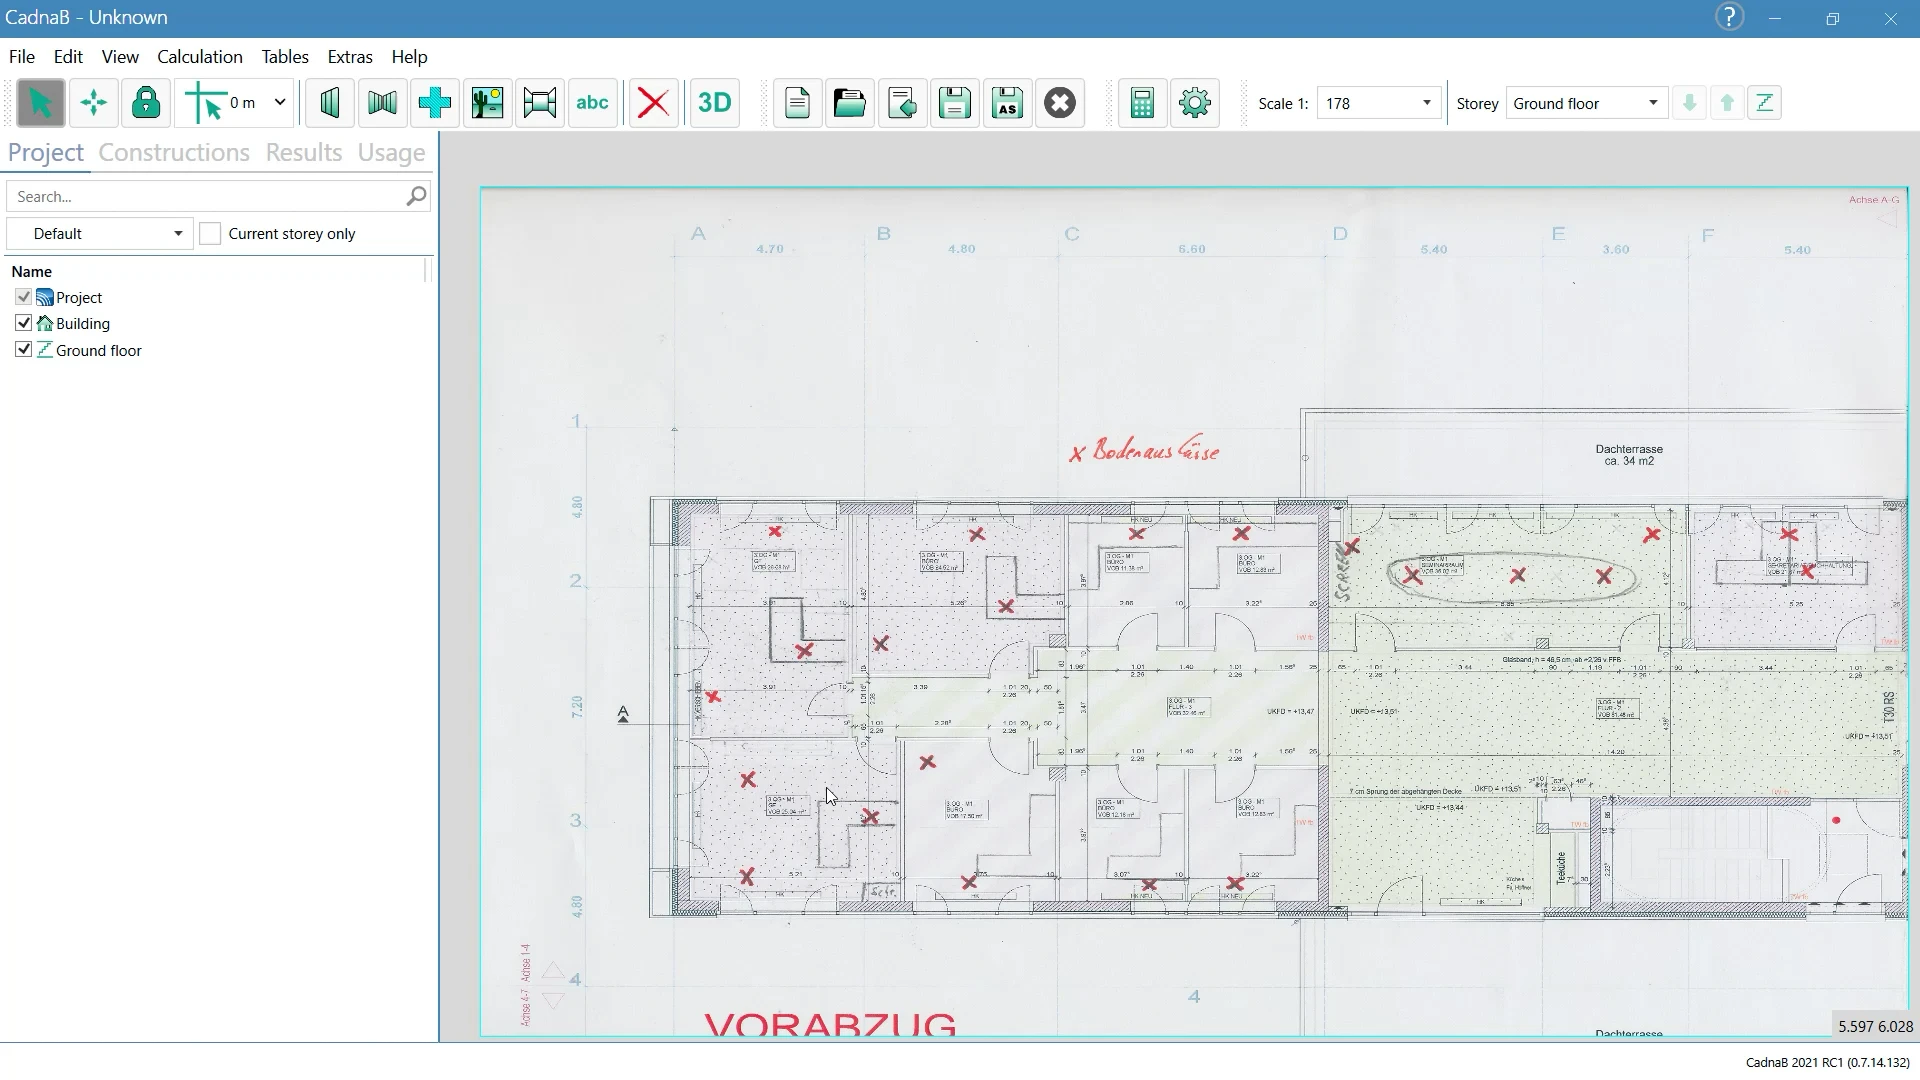Click the storey up arrow button
Screen dimensions: 1920x1080
click(1727, 103)
